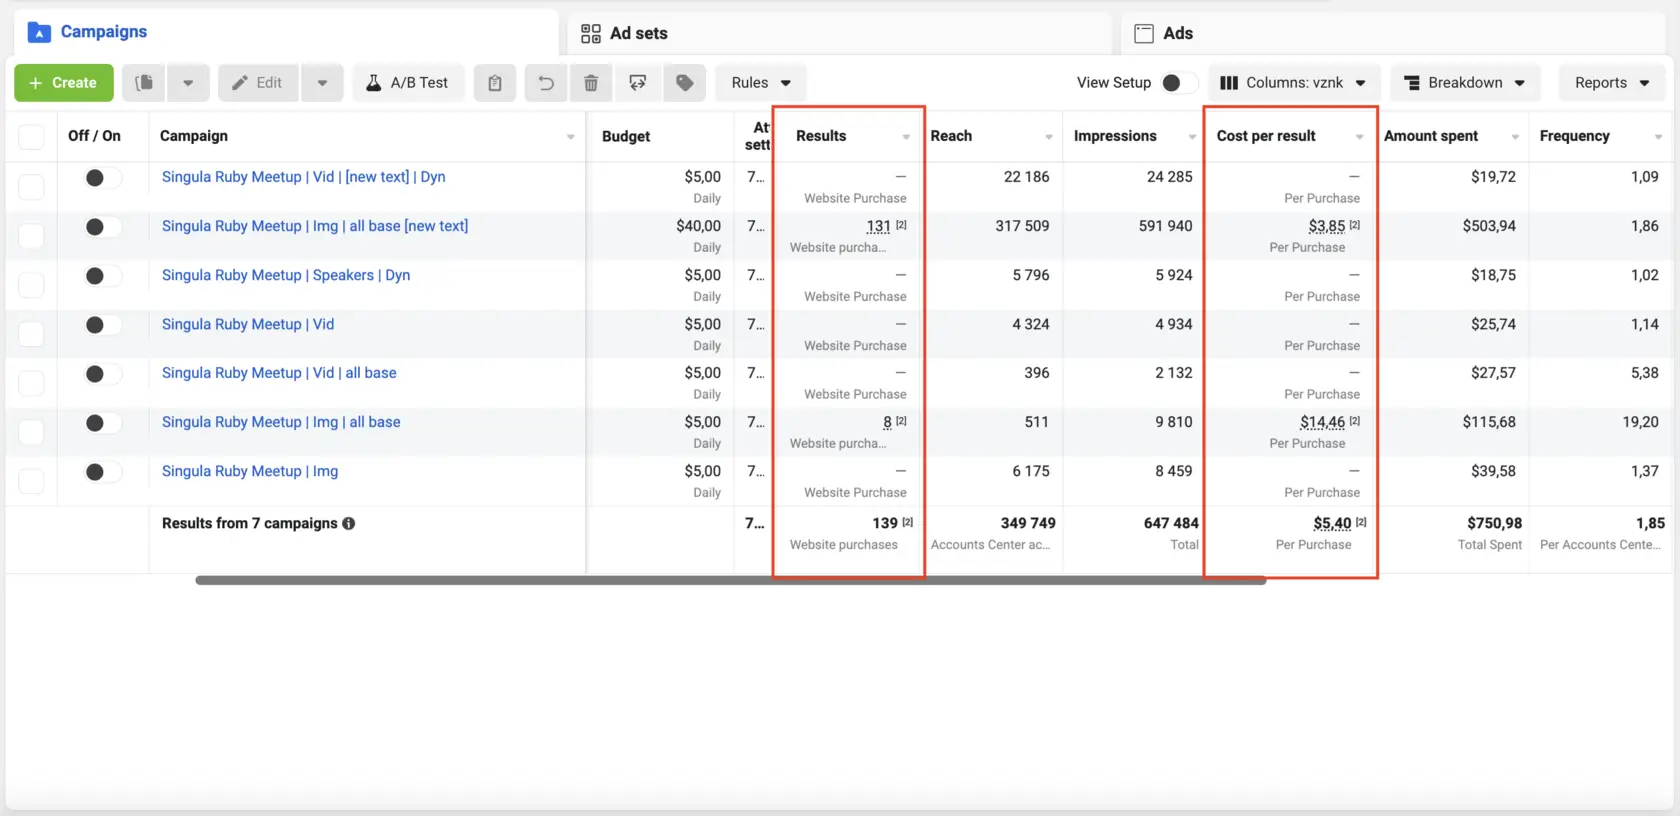
Task: Click the export/share arrows icon
Action: (x=638, y=83)
